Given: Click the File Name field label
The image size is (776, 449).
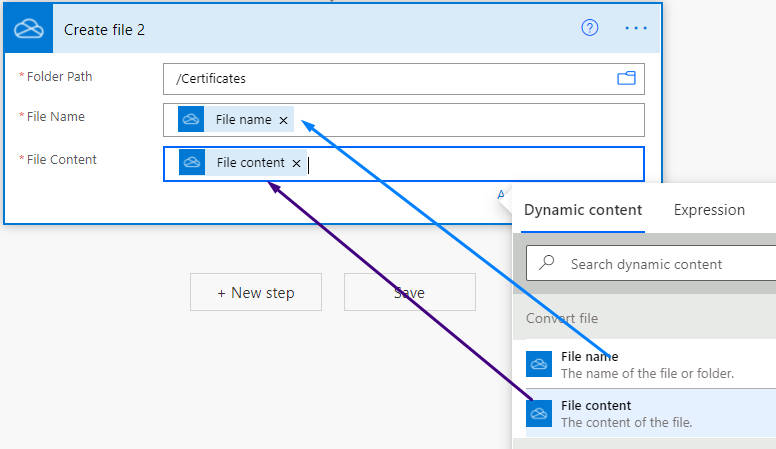Looking at the screenshot, I should [x=55, y=117].
